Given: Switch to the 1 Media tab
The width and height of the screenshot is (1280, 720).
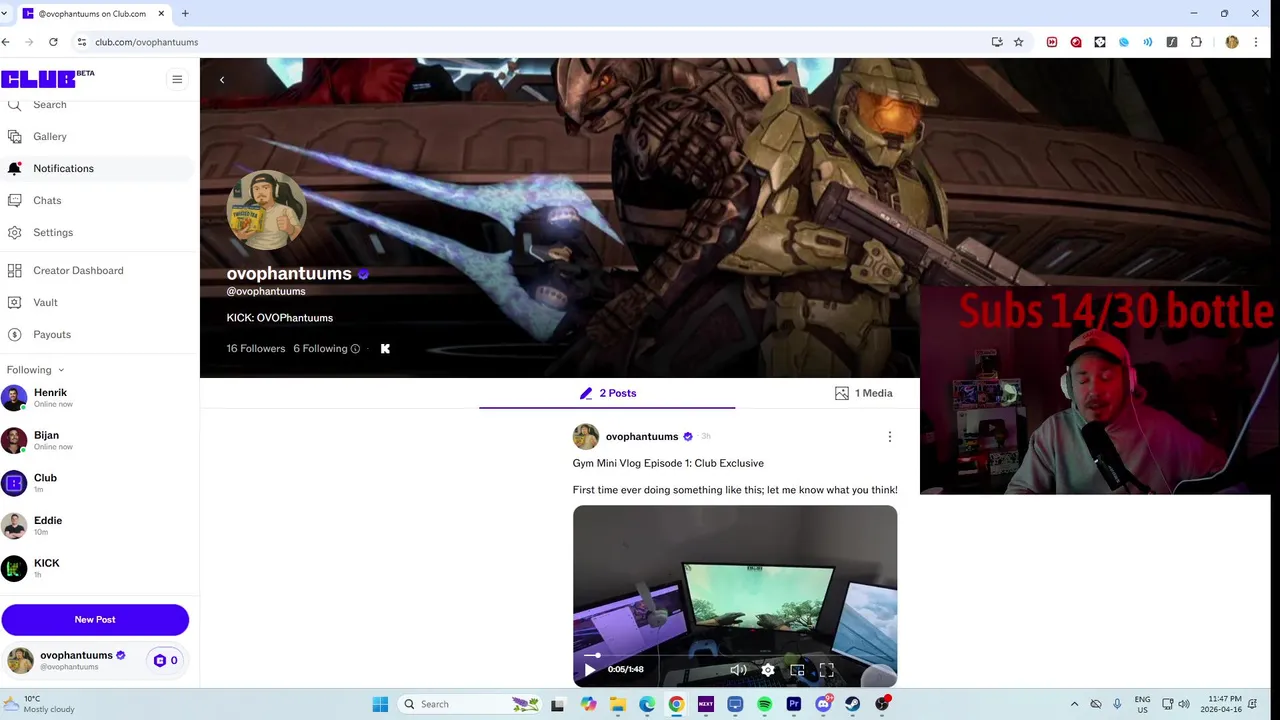Looking at the screenshot, I should point(864,393).
